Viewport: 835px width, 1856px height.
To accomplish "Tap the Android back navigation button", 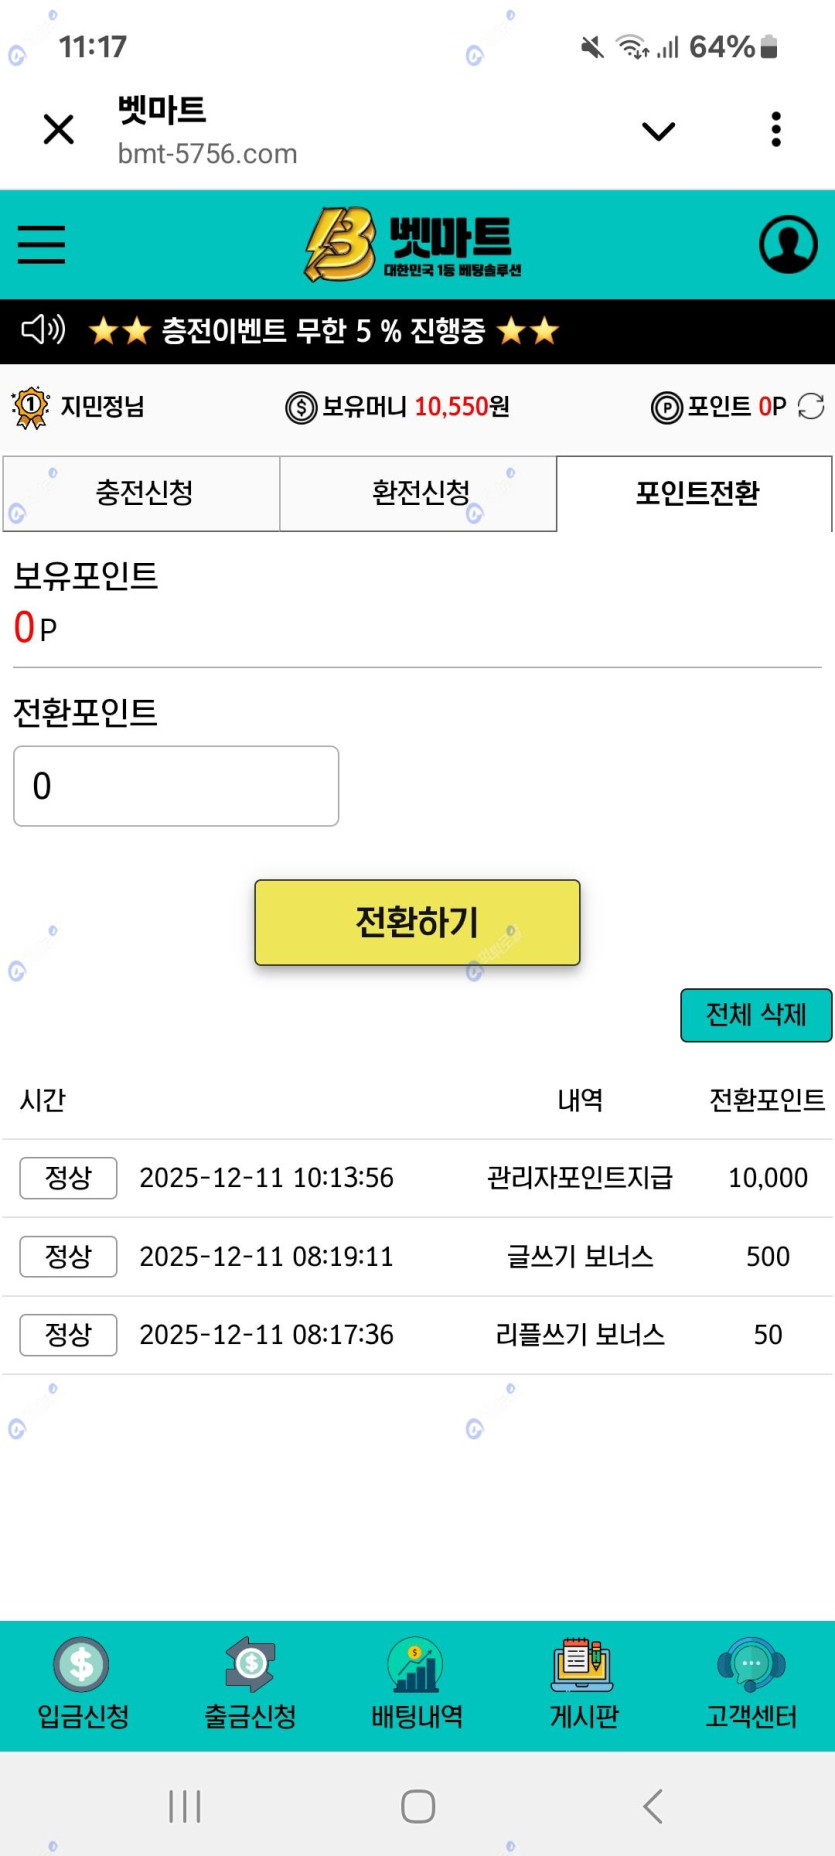I will click(x=652, y=1806).
